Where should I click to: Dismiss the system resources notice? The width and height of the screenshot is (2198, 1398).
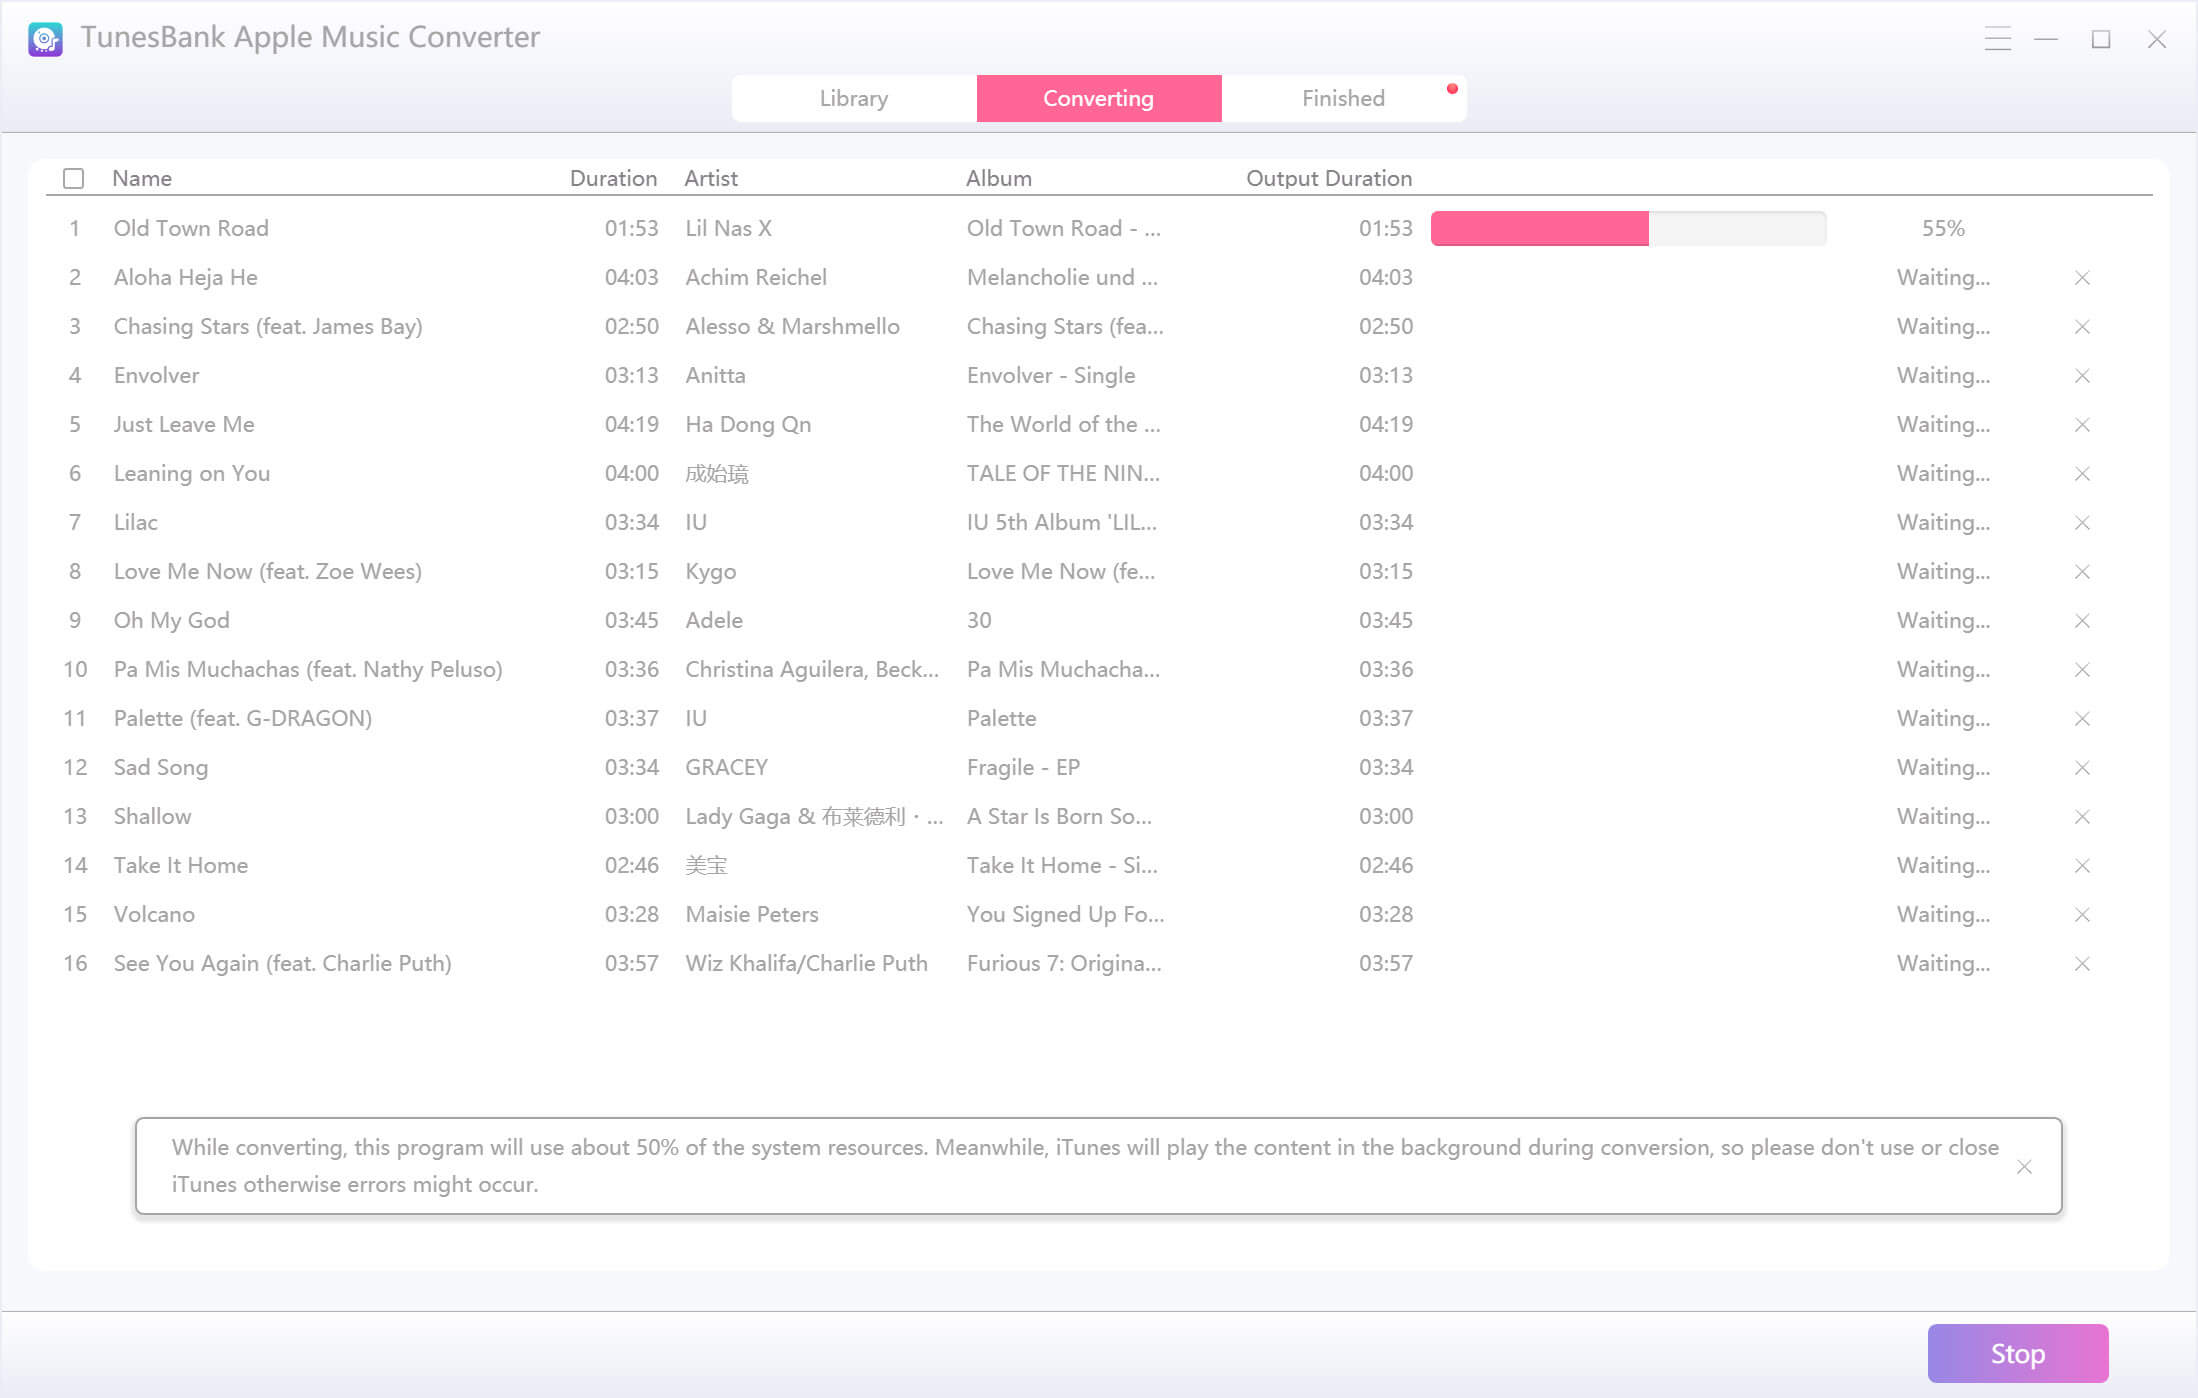tap(2024, 1167)
